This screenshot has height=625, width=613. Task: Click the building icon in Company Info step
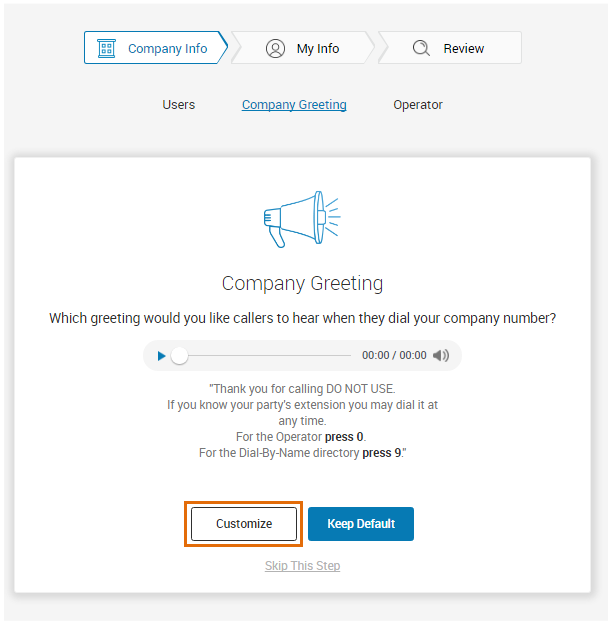(106, 48)
